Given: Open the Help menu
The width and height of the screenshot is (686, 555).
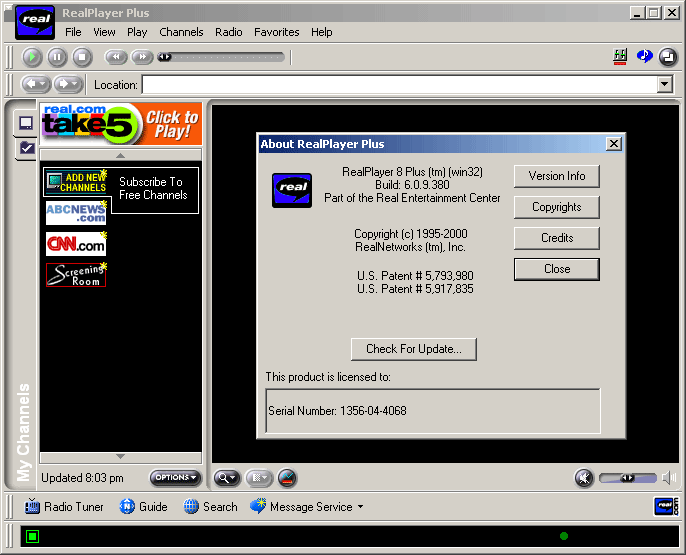Looking at the screenshot, I should [x=322, y=32].
